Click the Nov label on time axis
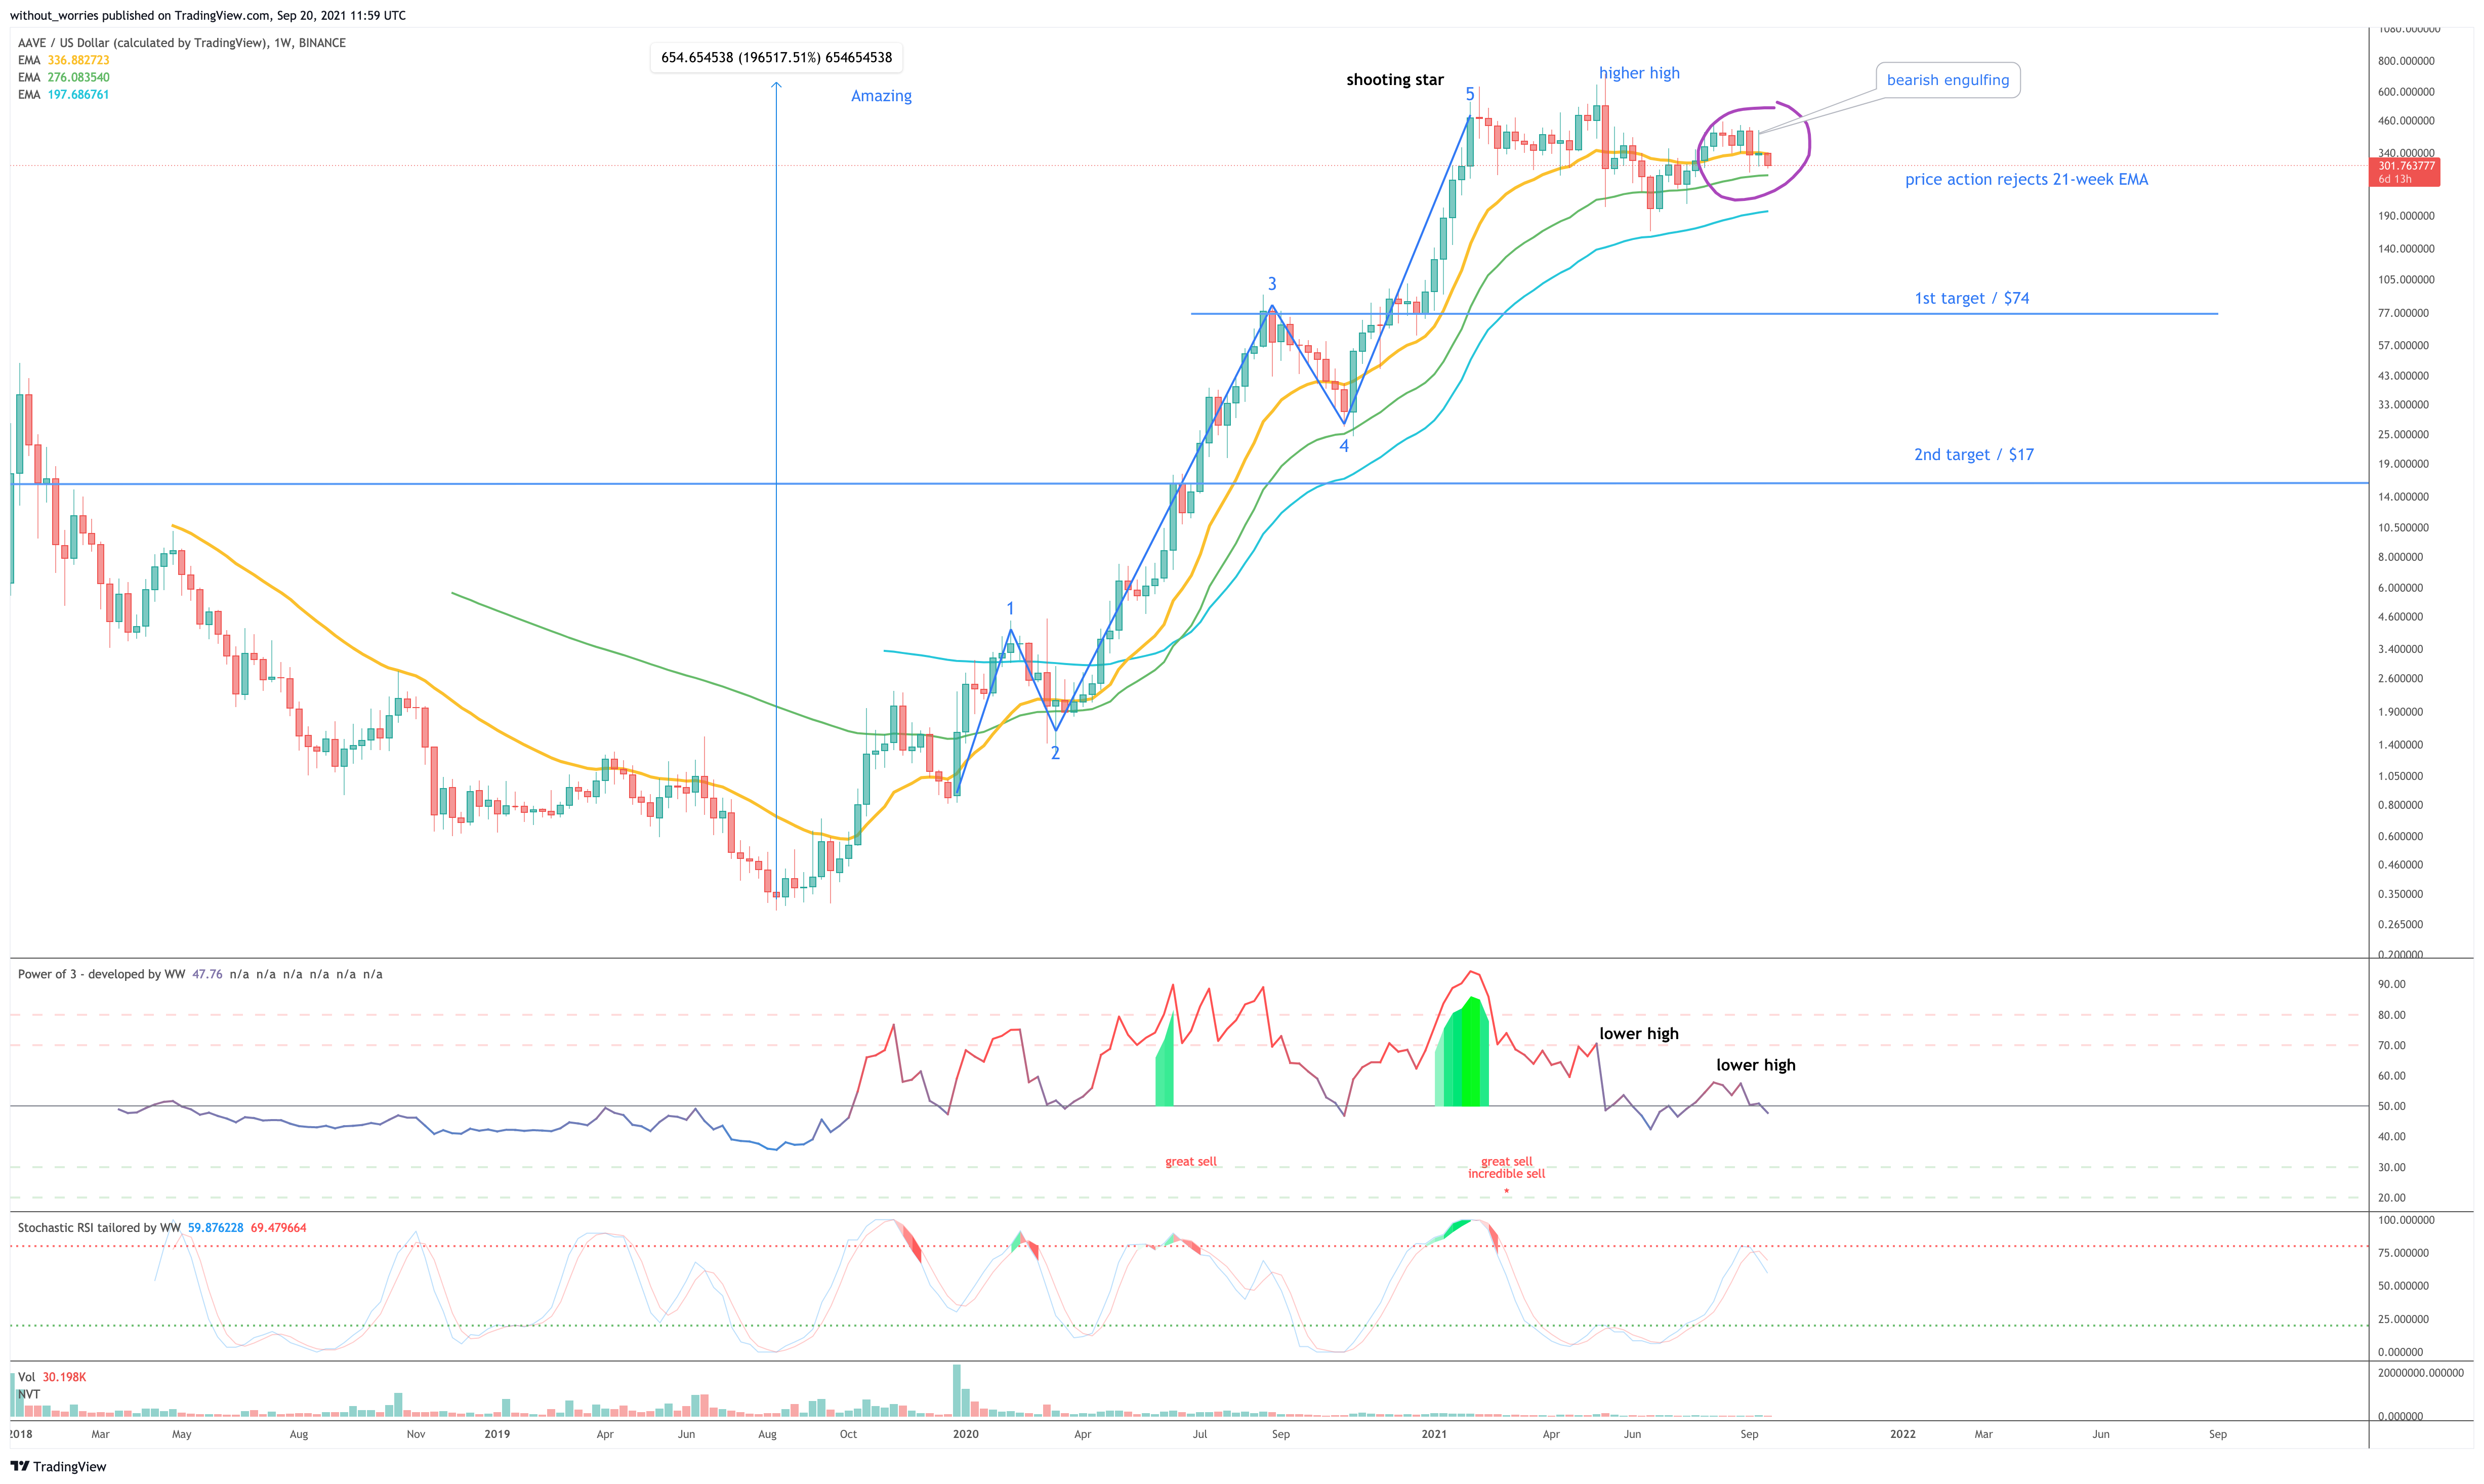This screenshot has height=1484, width=2484. tap(416, 1434)
